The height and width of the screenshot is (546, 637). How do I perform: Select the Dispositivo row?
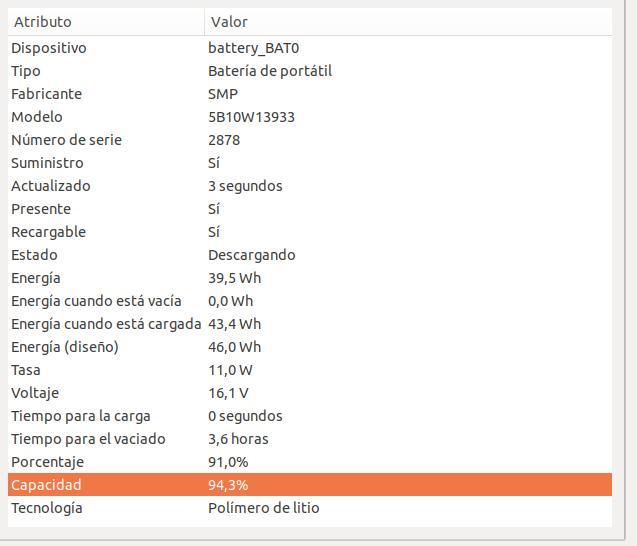[x=310, y=48]
